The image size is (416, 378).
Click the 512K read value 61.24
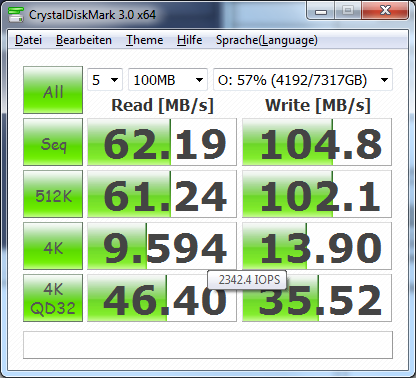click(162, 194)
